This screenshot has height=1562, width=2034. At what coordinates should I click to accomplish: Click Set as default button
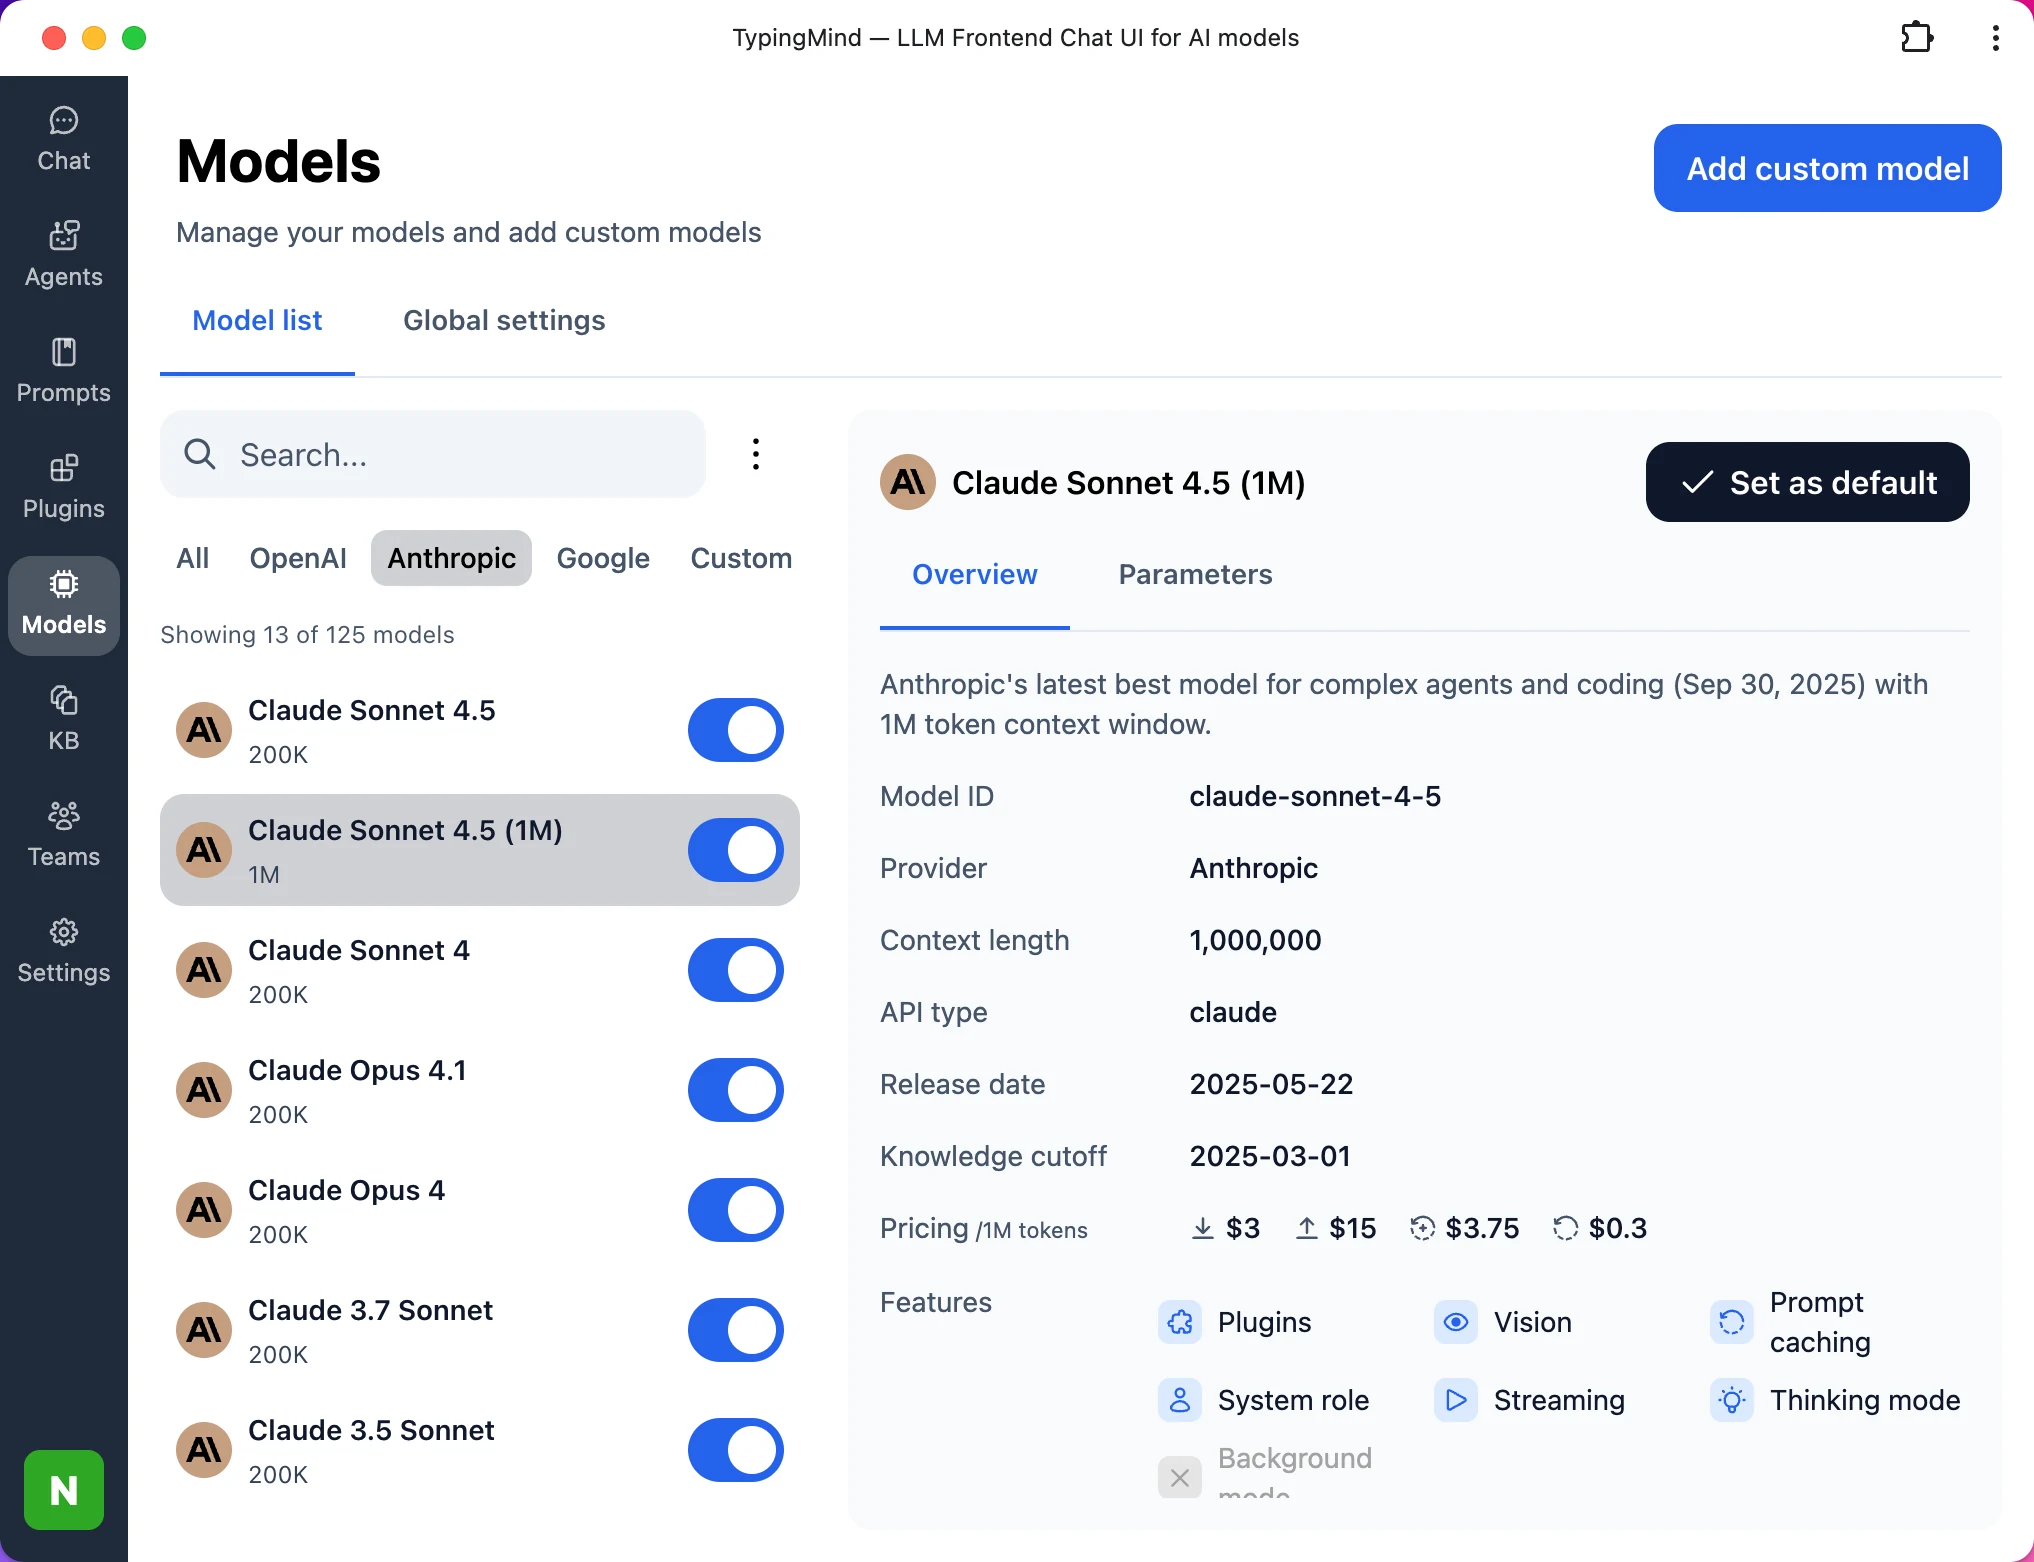1808,482
